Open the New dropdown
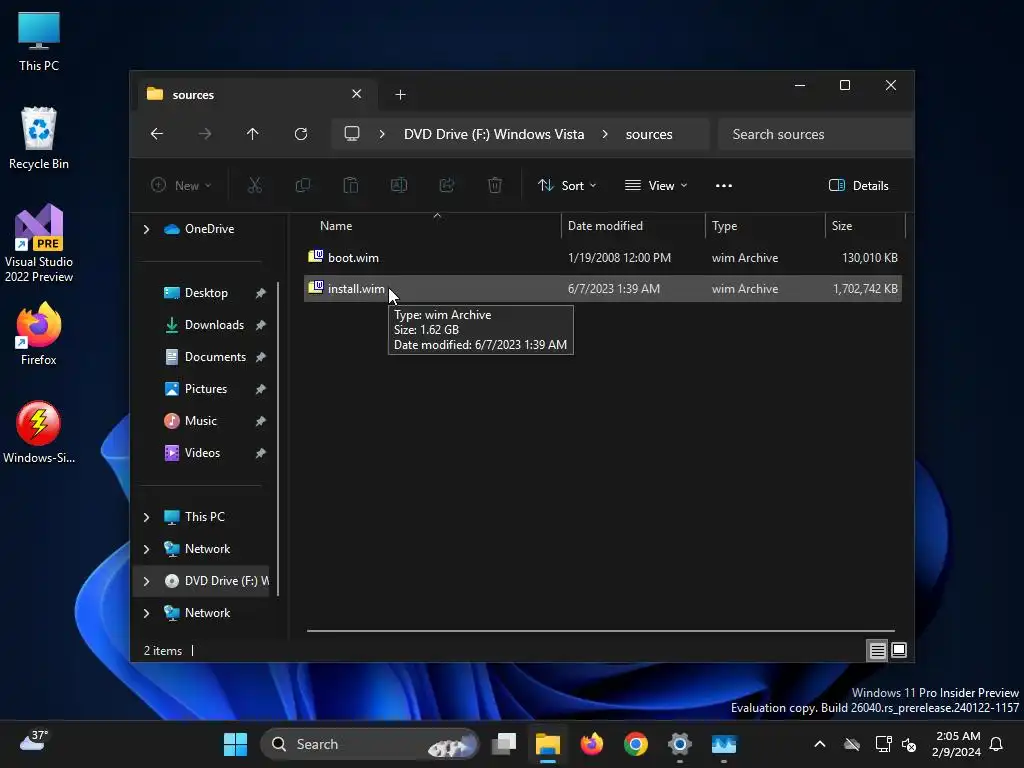1024x768 pixels. [x=182, y=185]
